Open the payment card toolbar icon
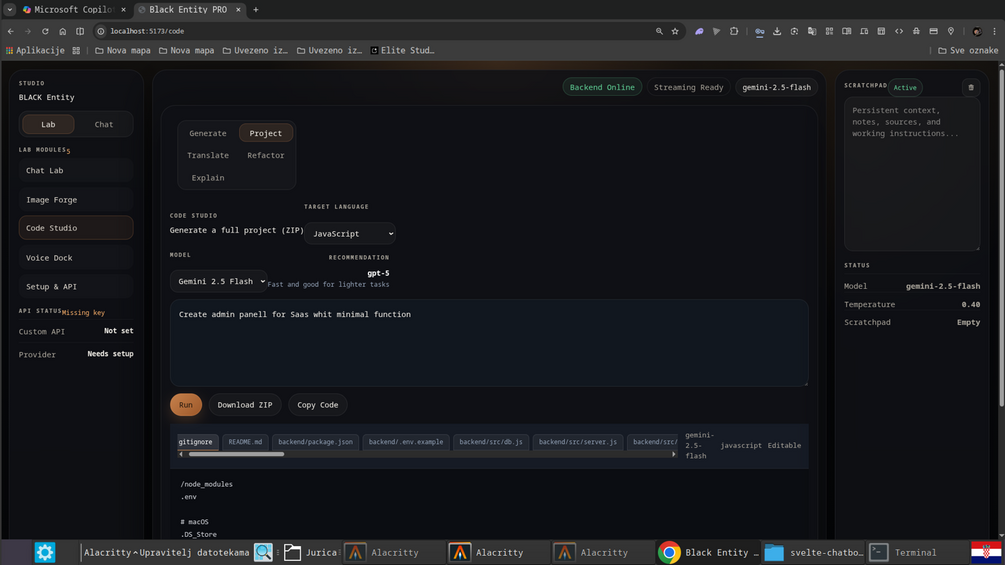1005x565 pixels. tap(933, 31)
